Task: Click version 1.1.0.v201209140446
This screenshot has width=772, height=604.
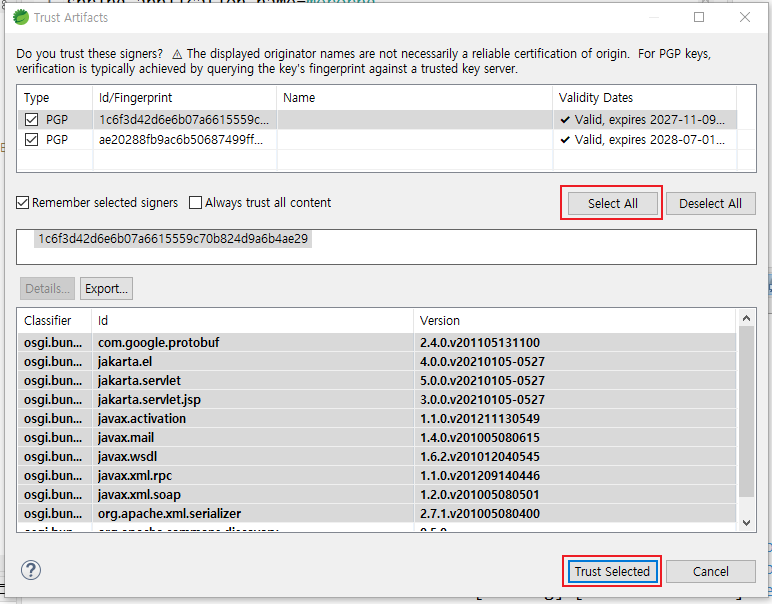Action: click(x=480, y=476)
